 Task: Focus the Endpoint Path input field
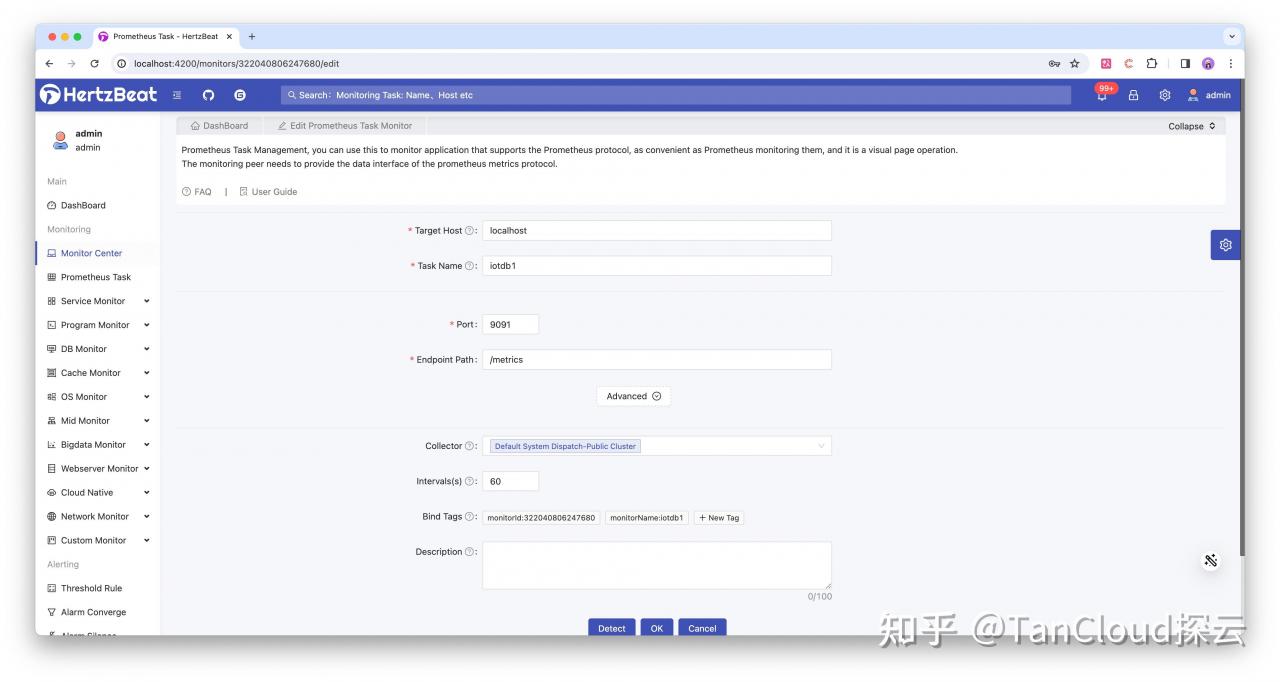(657, 360)
